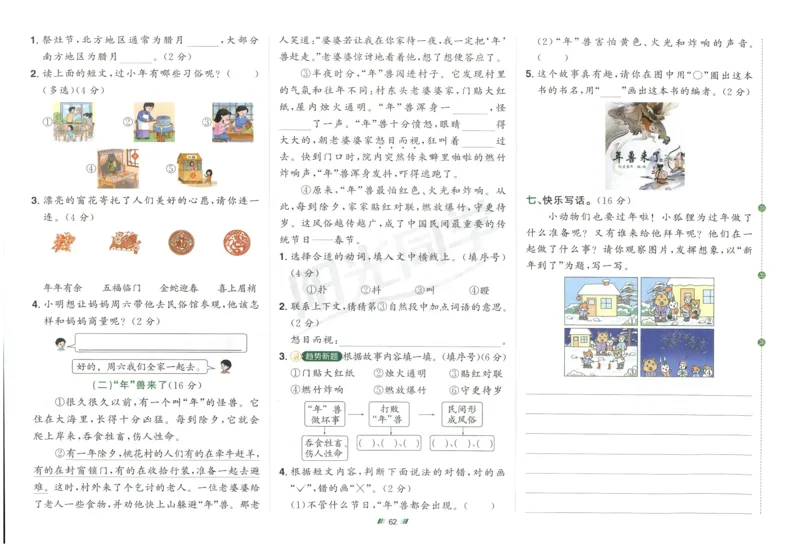Viewport: 800px width, 548px height.
Task: Pick option ⑥守更待岁
Action: point(476,390)
